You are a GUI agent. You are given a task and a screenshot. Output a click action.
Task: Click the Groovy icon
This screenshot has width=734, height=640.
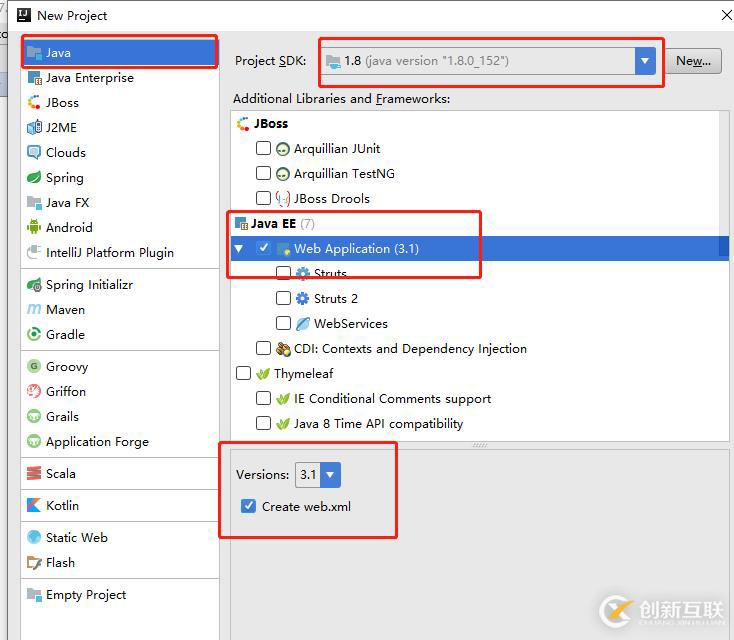coord(34,366)
